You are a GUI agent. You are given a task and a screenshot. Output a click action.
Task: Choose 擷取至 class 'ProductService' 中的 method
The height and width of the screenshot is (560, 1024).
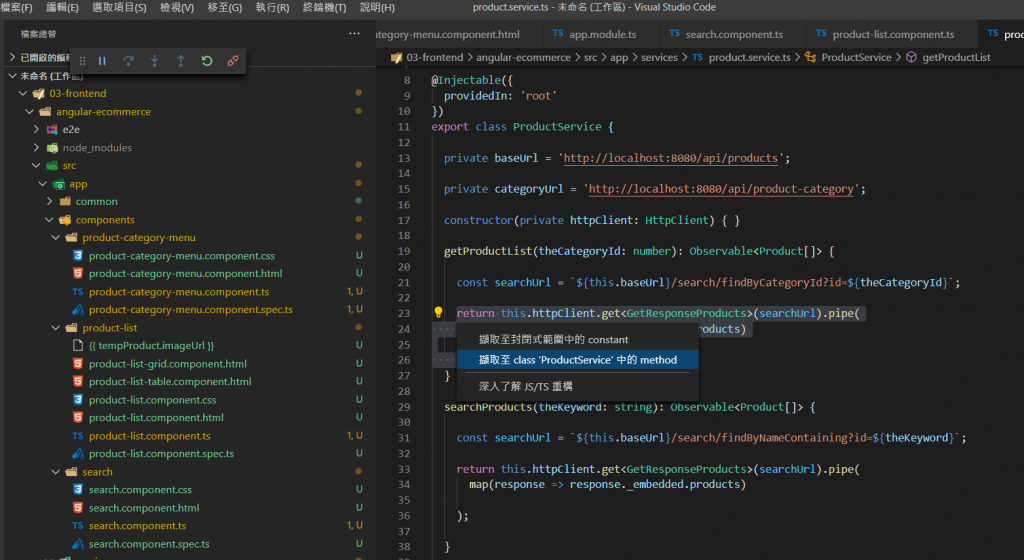(577, 360)
